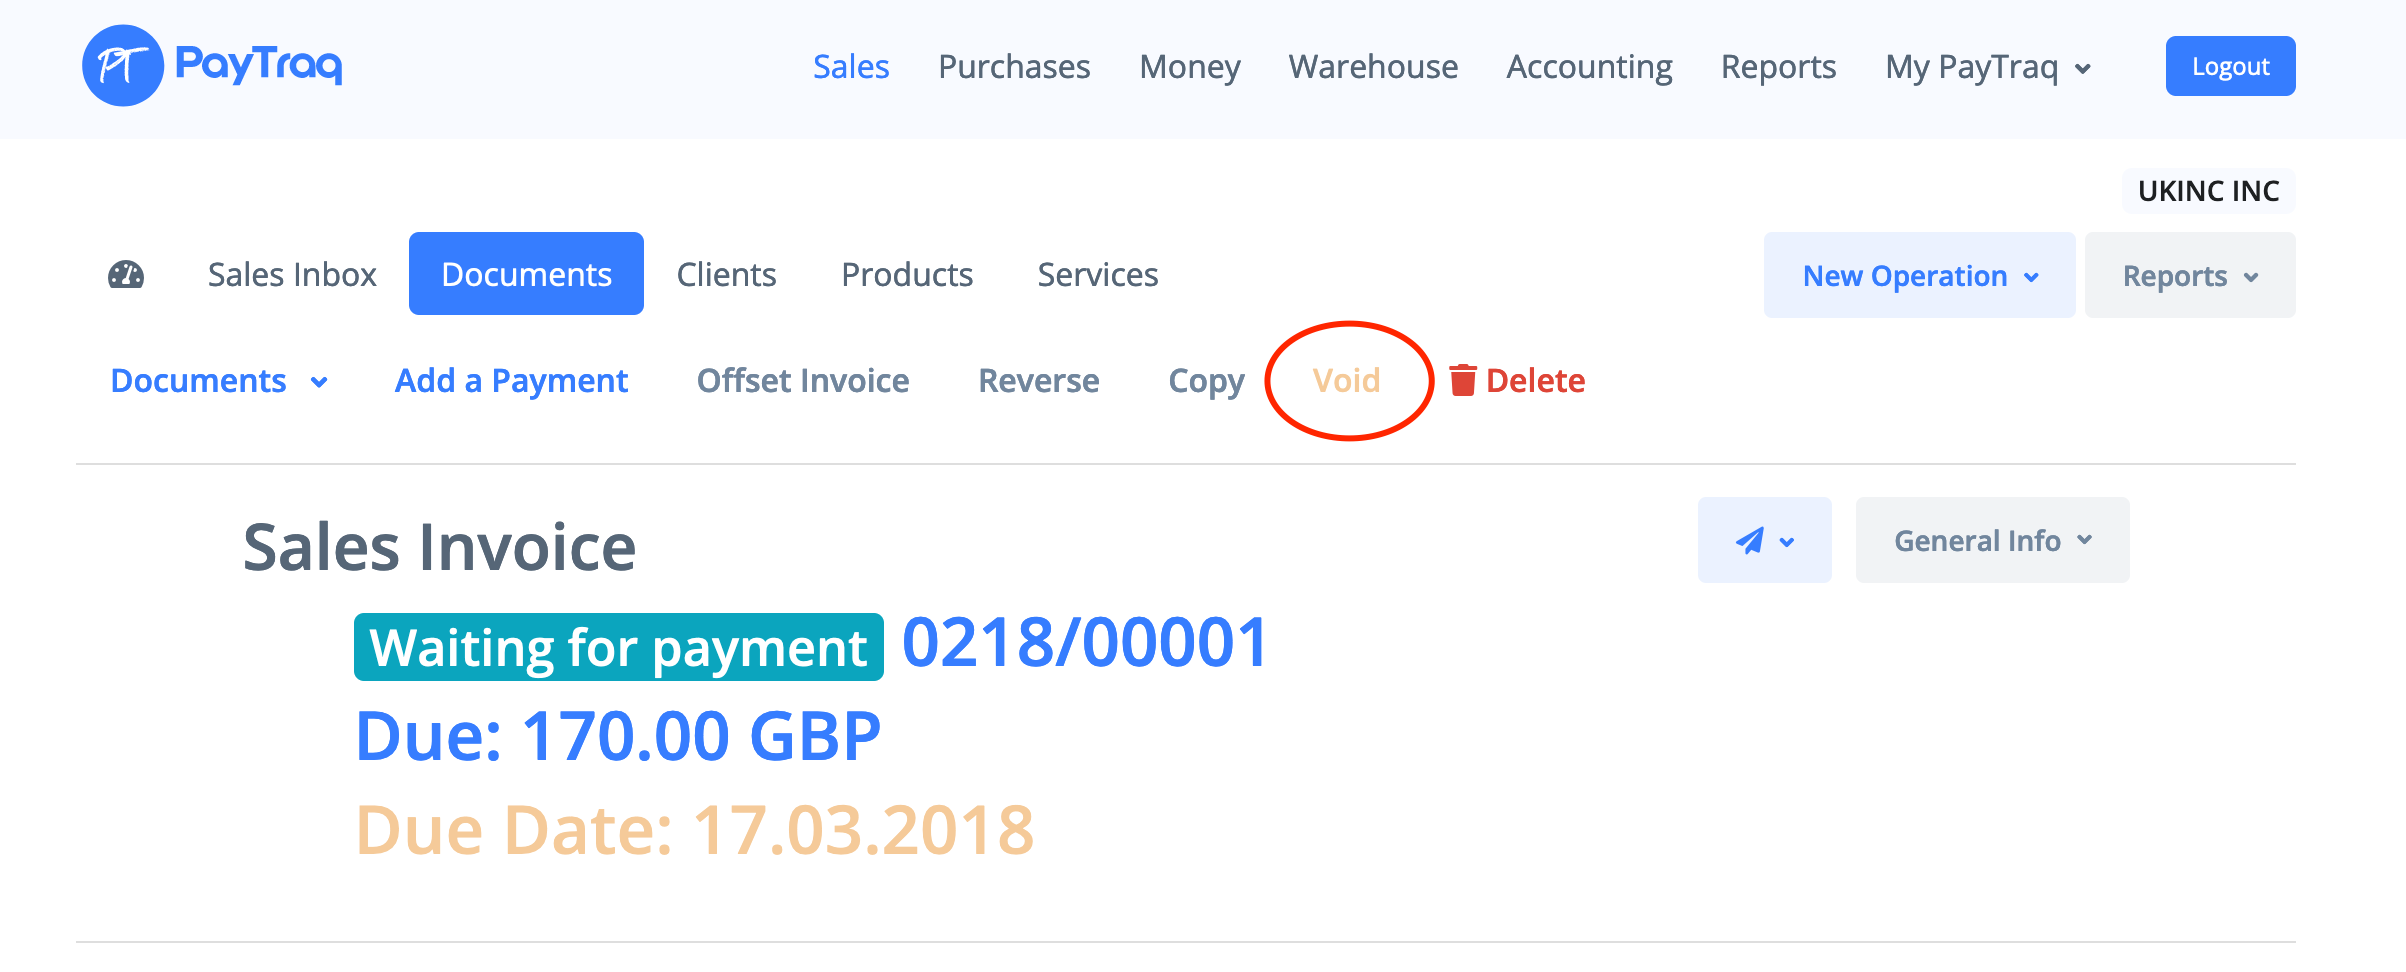Click the Add a Payment link
The height and width of the screenshot is (972, 2406).
511,381
